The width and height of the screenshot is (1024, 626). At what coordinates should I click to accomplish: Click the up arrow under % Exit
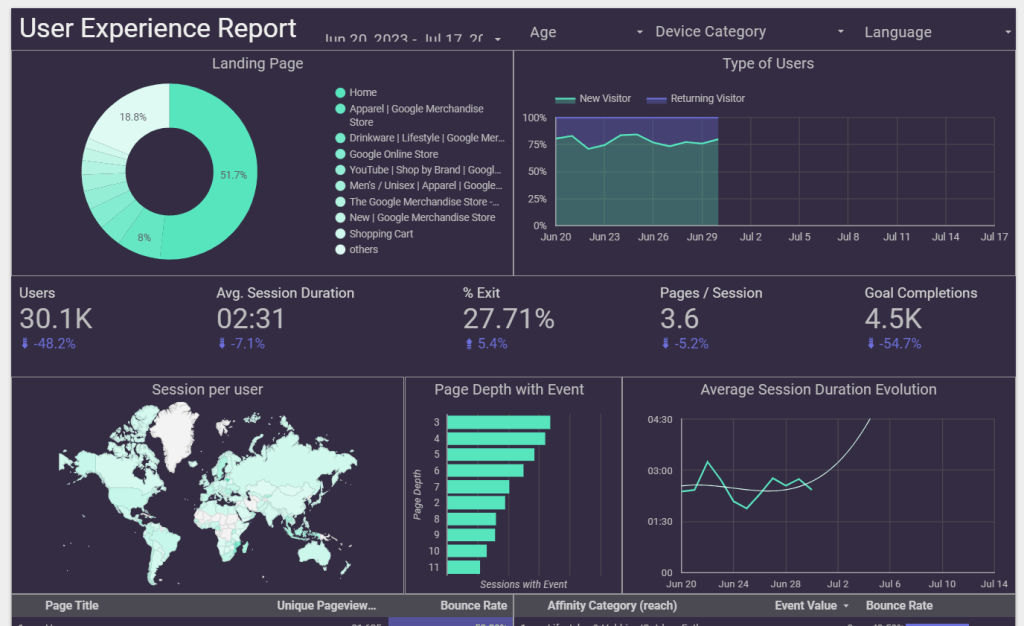pyautogui.click(x=468, y=344)
